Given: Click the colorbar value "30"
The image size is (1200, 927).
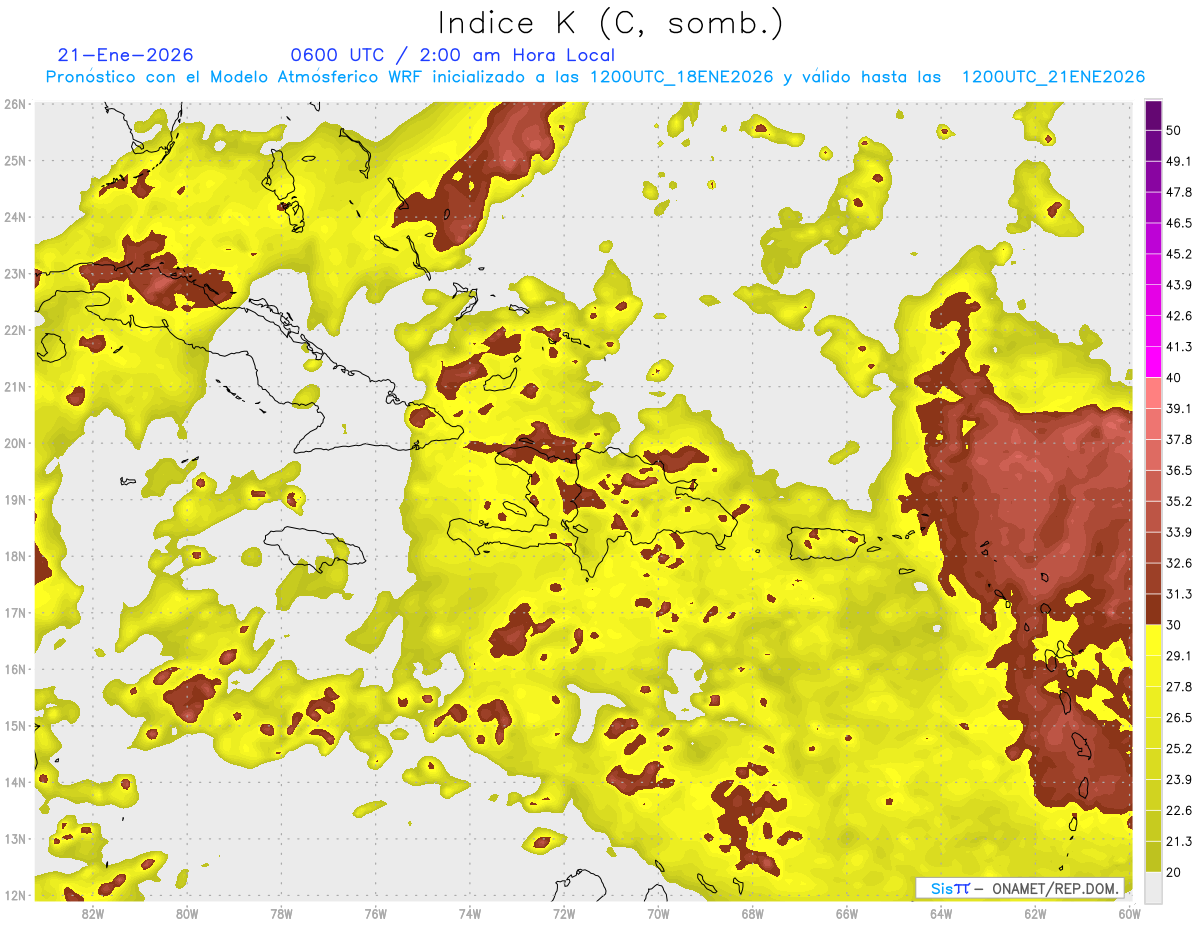Looking at the screenshot, I should pyautogui.click(x=1175, y=625).
